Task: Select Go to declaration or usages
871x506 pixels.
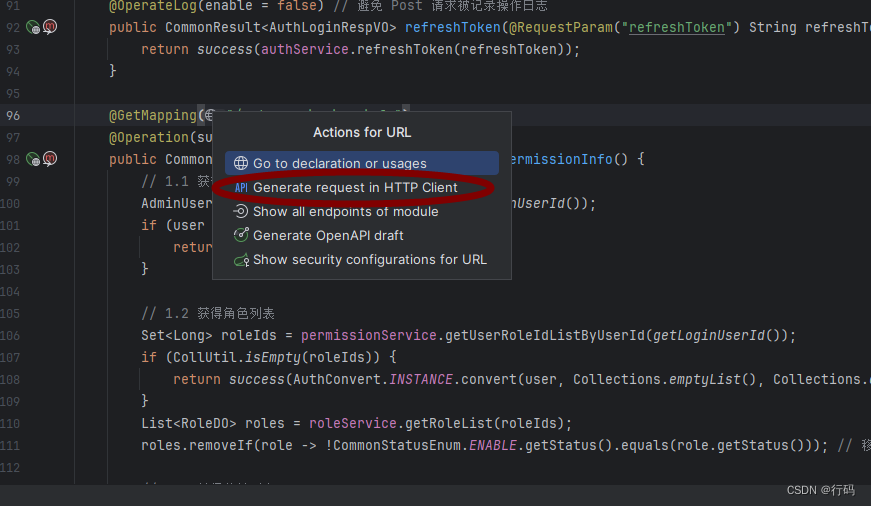Action: pos(362,163)
